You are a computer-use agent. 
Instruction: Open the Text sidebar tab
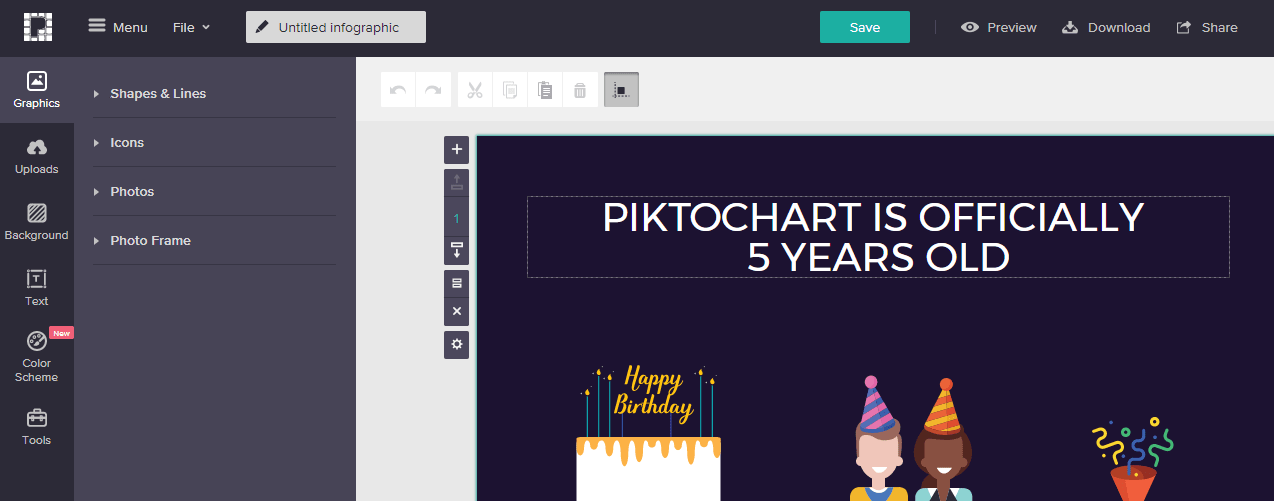coord(37,287)
